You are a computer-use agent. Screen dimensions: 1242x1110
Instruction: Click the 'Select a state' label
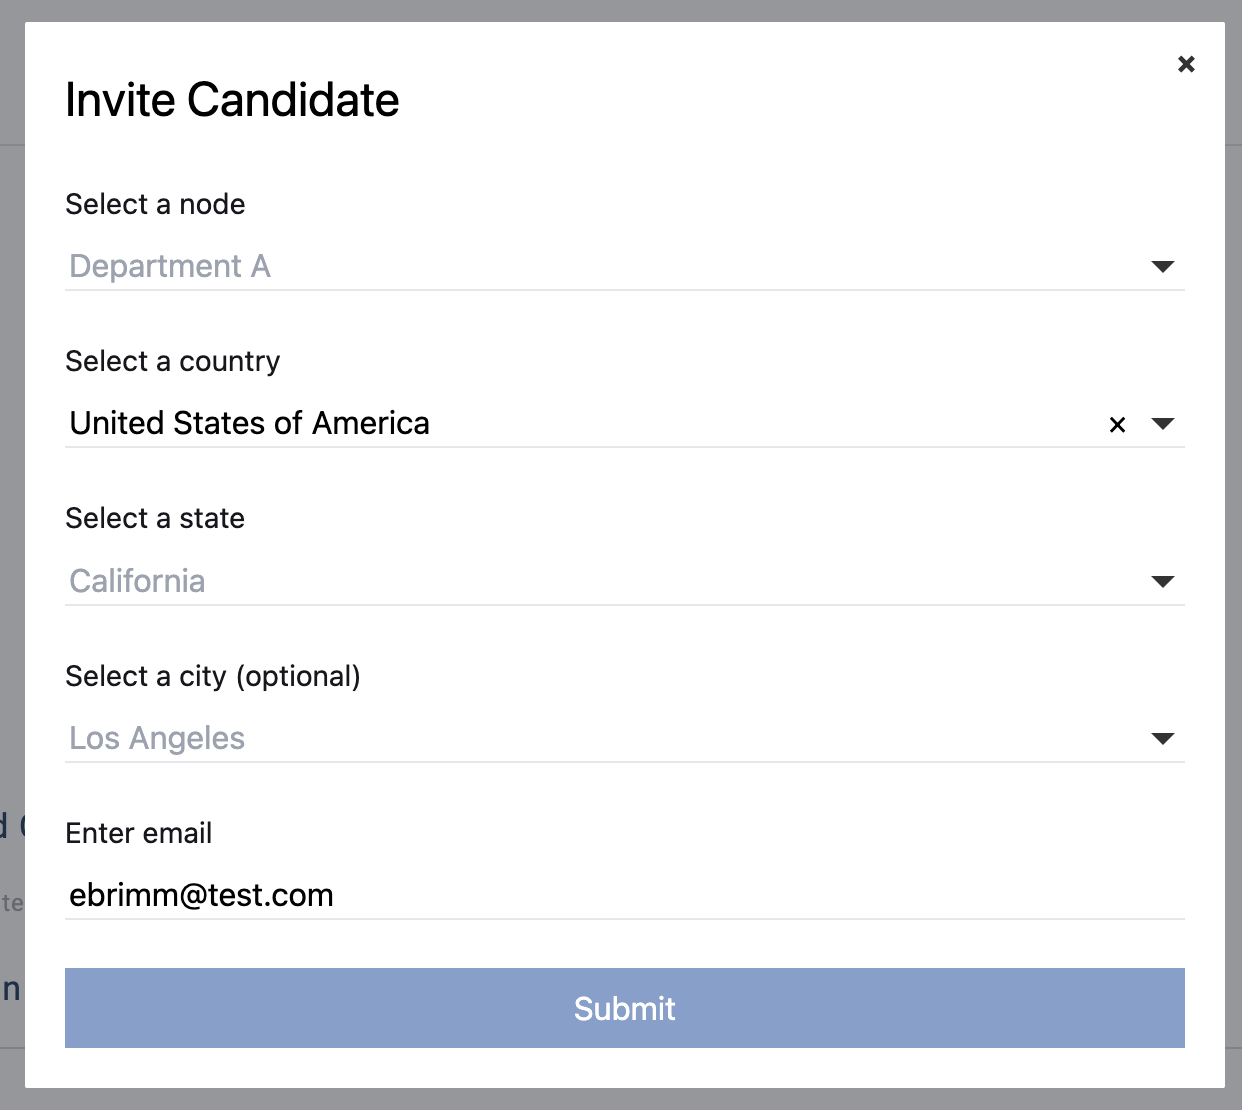point(155,518)
